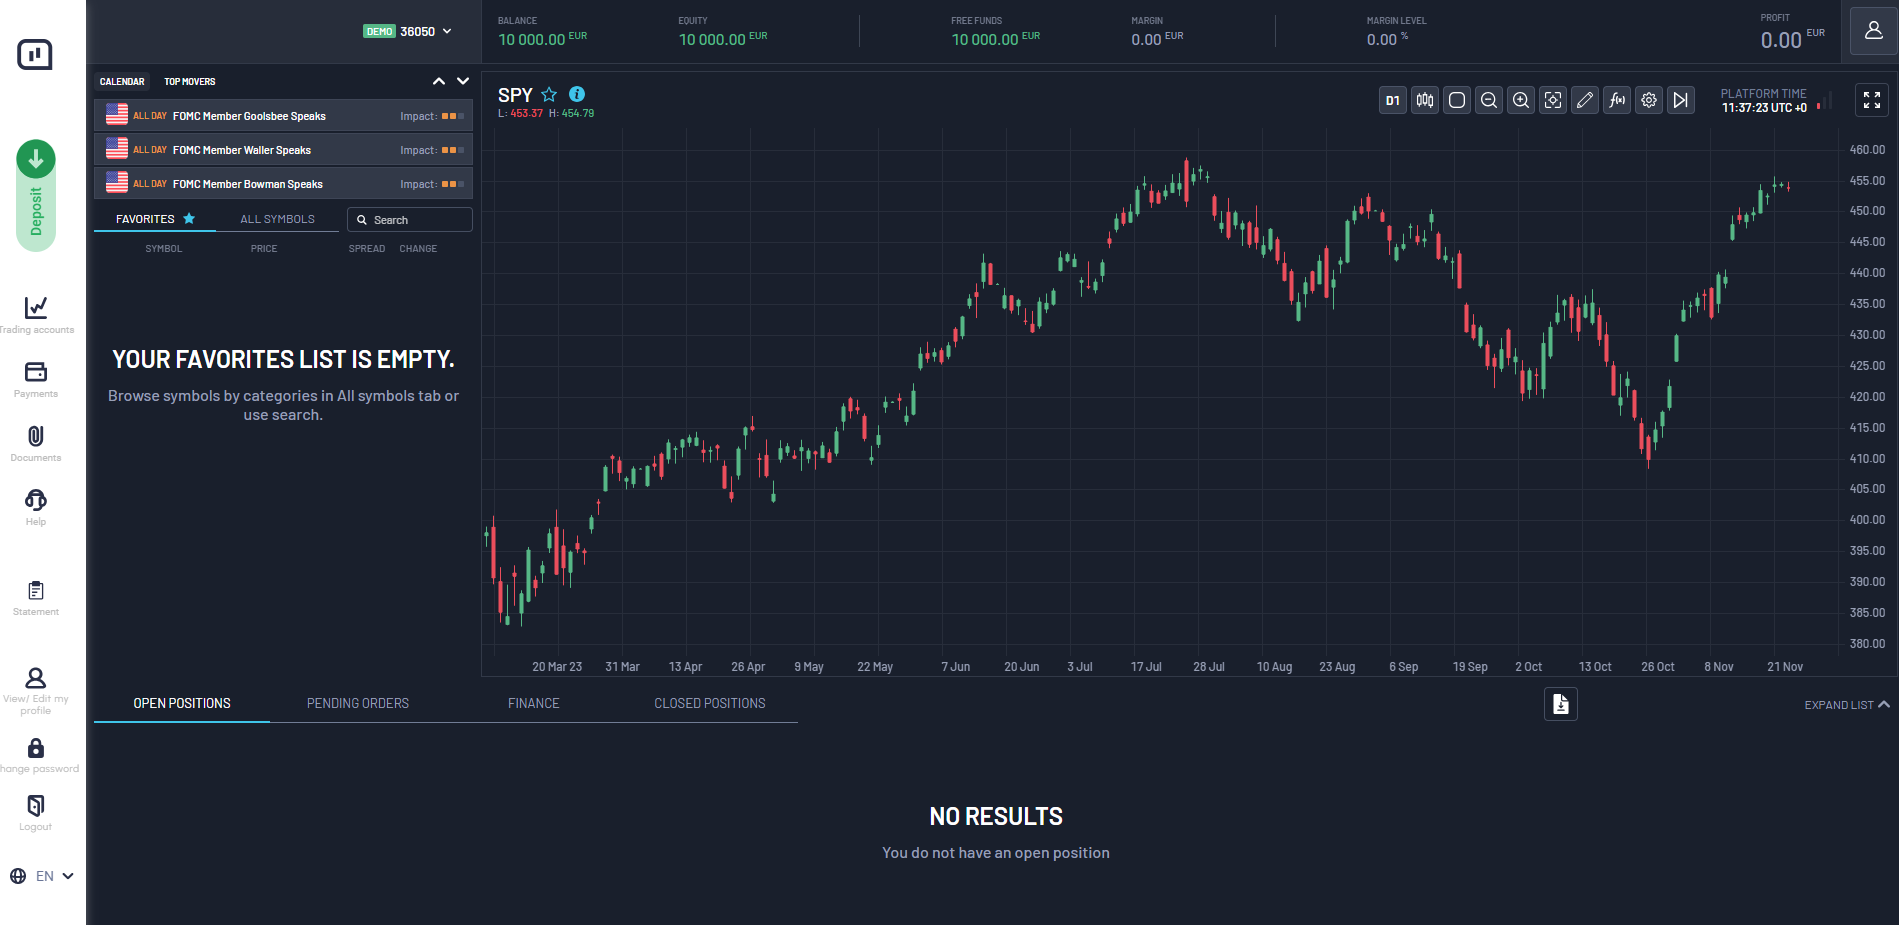Download report via document icon
Screen dimensions: 1899x925
1561,704
